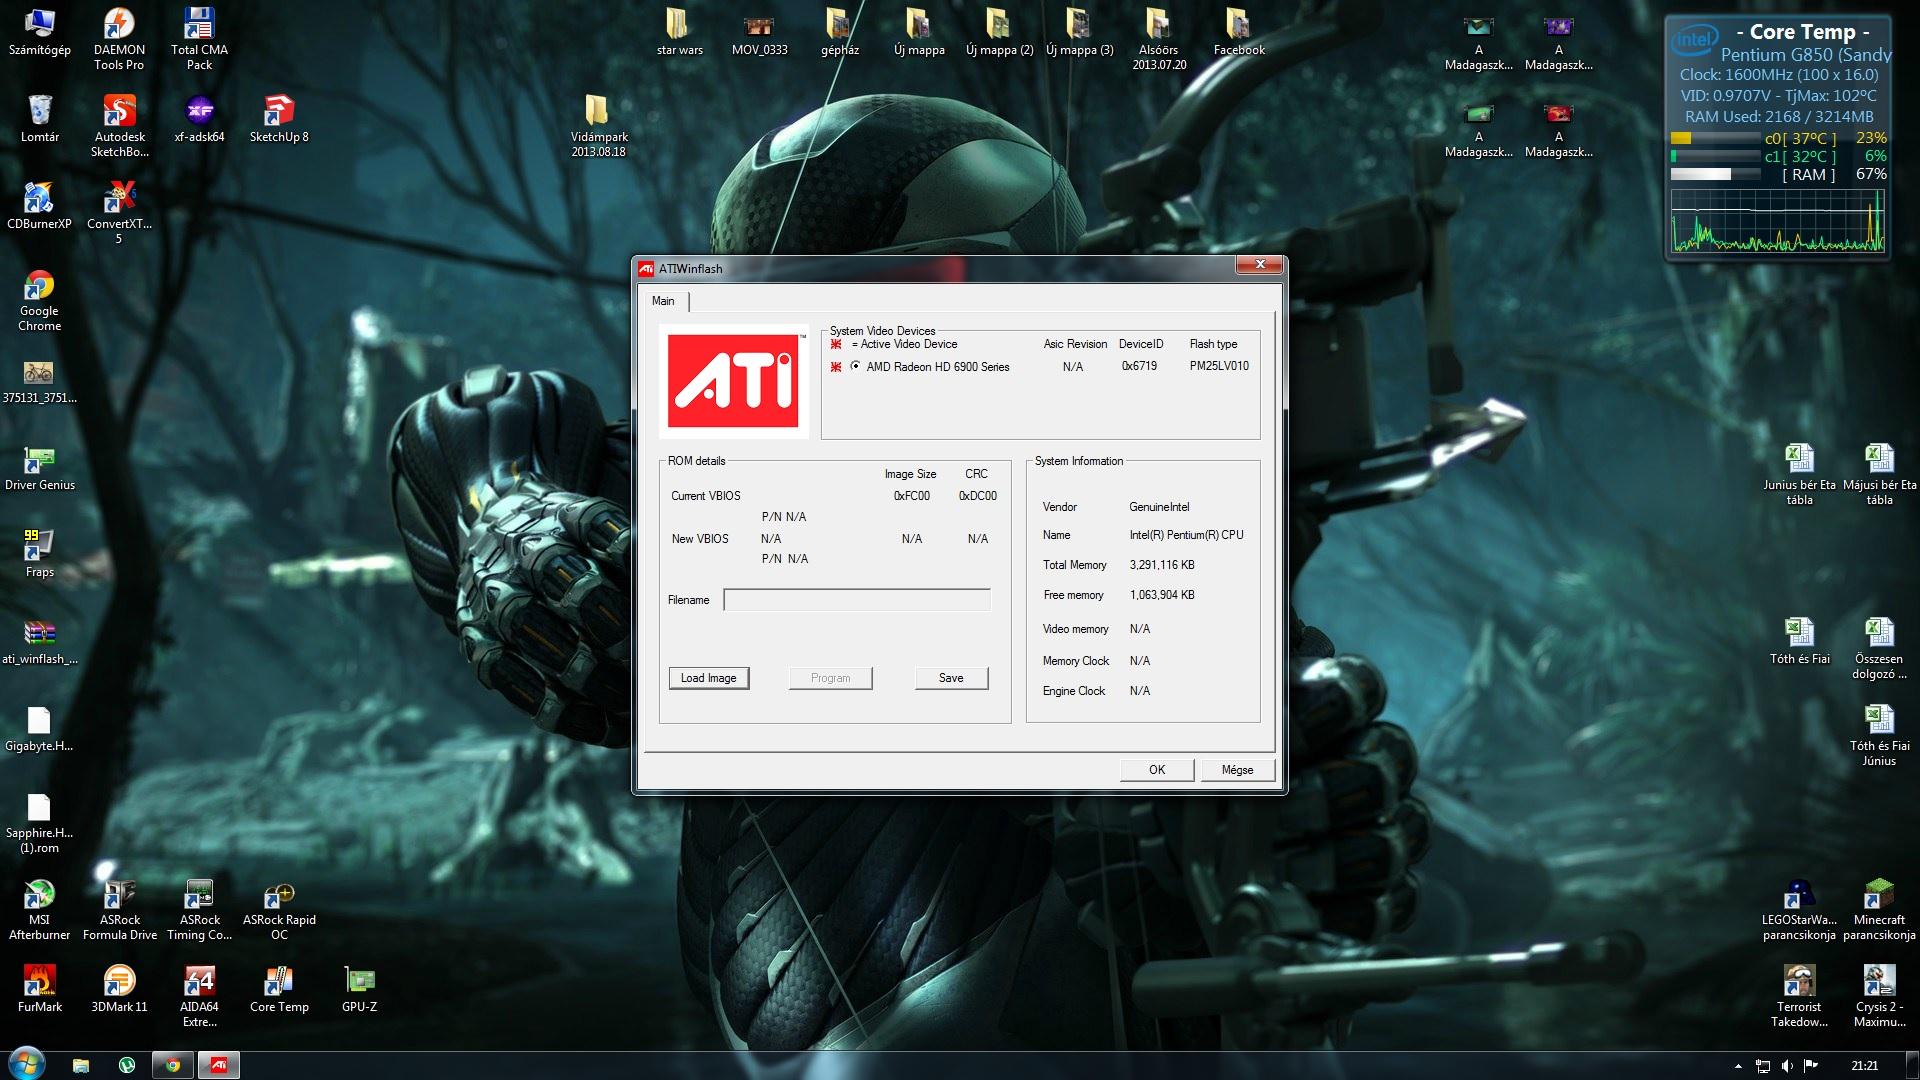Click the ATIWinflash taskbar button
The image size is (1920, 1080).
[x=219, y=1065]
